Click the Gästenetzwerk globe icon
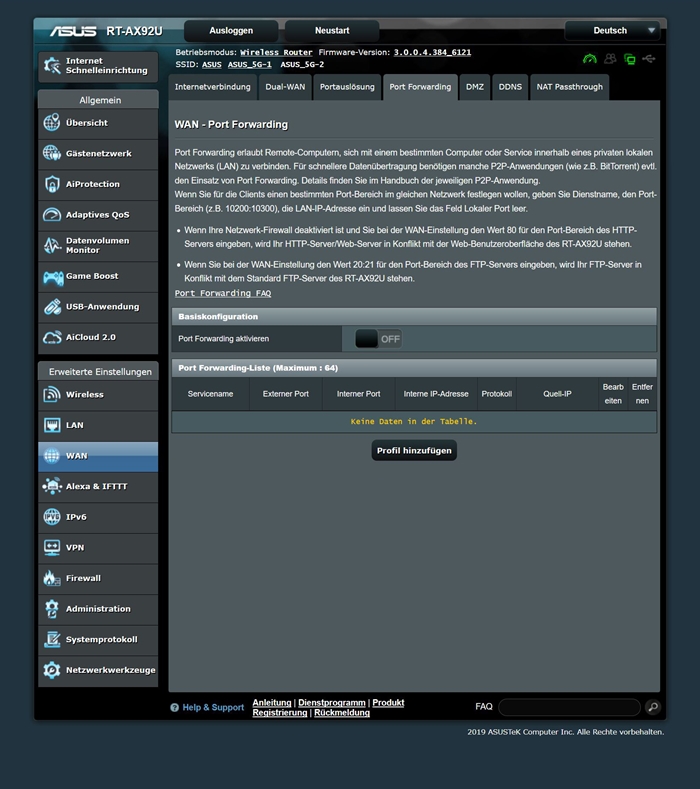This screenshot has width=700, height=789. coord(52,153)
